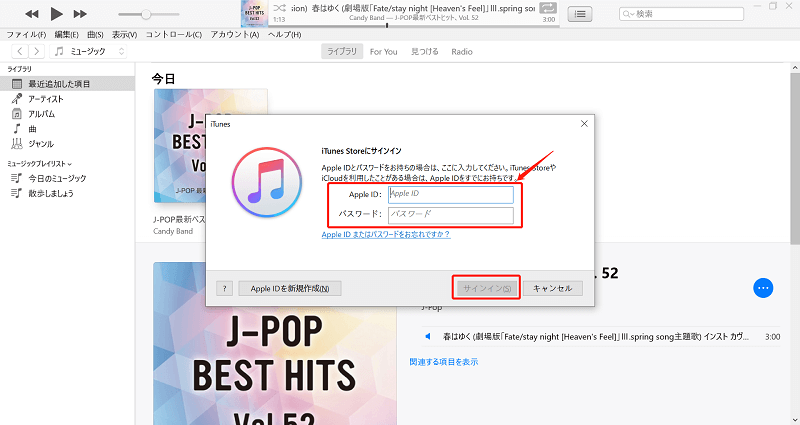Open the 曲(S) menu
The width and height of the screenshot is (800, 425).
click(95, 35)
